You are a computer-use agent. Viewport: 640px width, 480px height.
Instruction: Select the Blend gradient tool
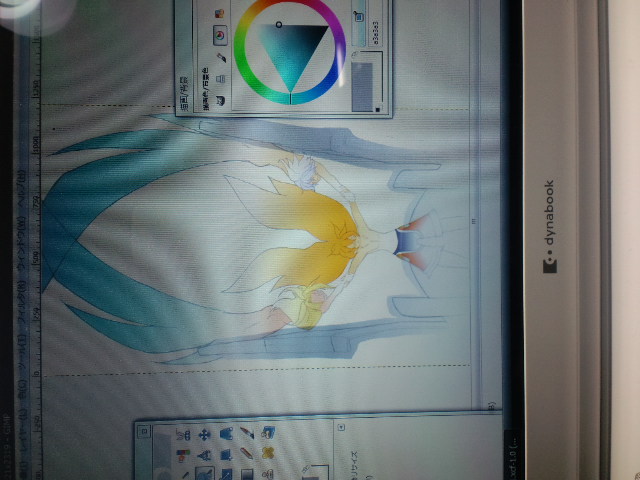click(247, 474)
